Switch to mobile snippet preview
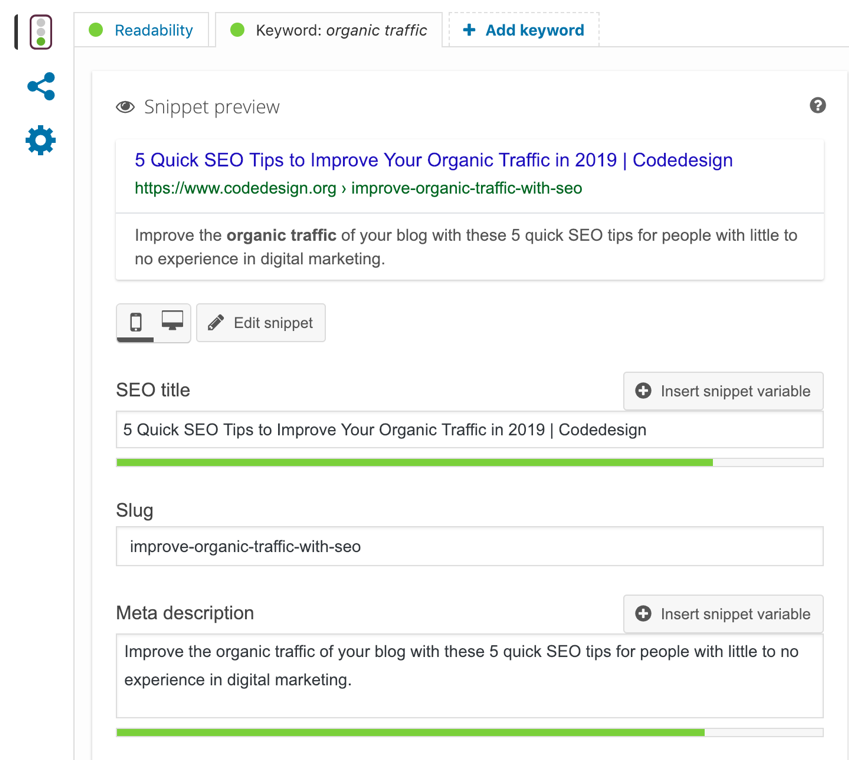 point(137,322)
